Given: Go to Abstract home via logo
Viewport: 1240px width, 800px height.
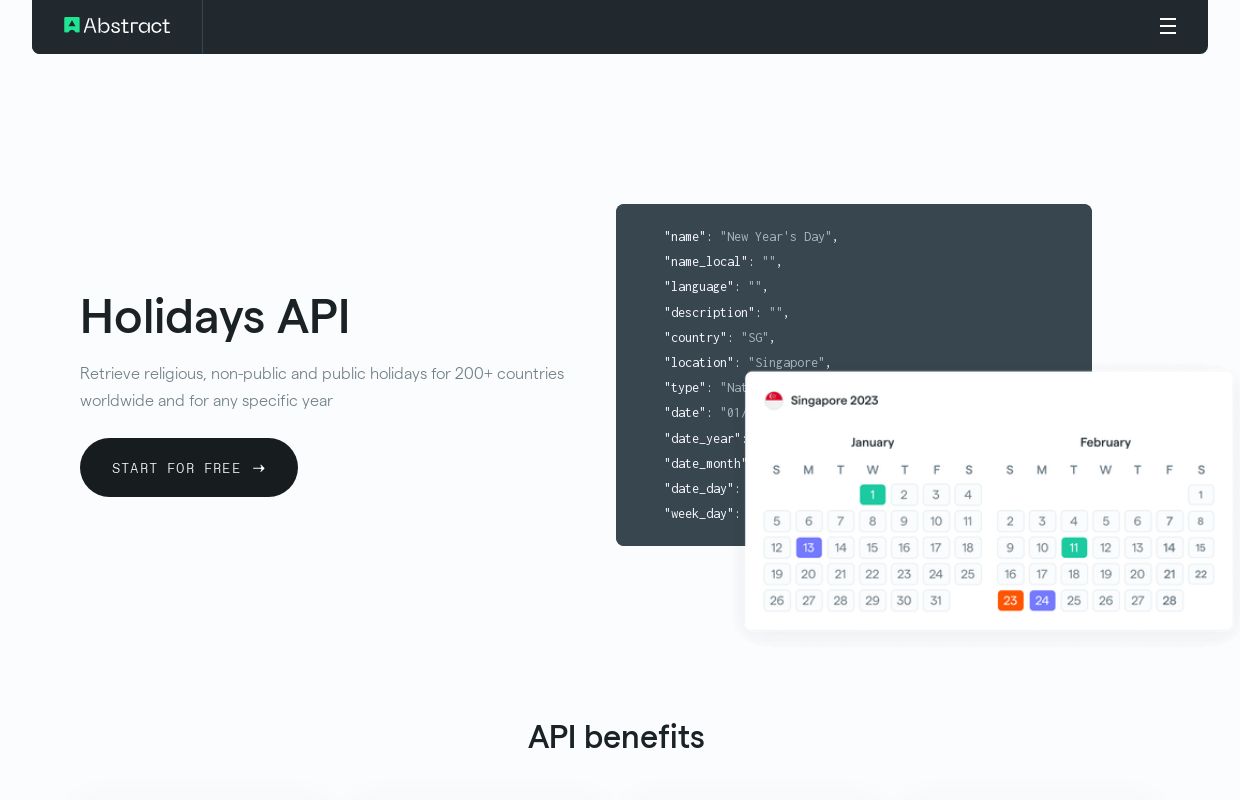Looking at the screenshot, I should 117,26.
